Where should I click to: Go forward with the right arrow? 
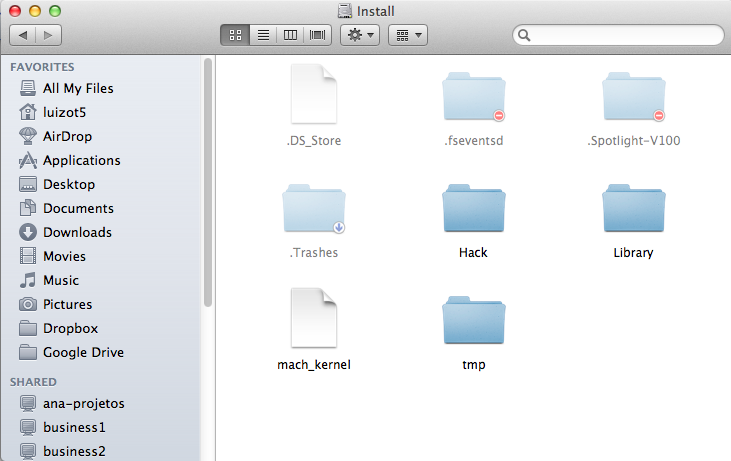[x=48, y=35]
